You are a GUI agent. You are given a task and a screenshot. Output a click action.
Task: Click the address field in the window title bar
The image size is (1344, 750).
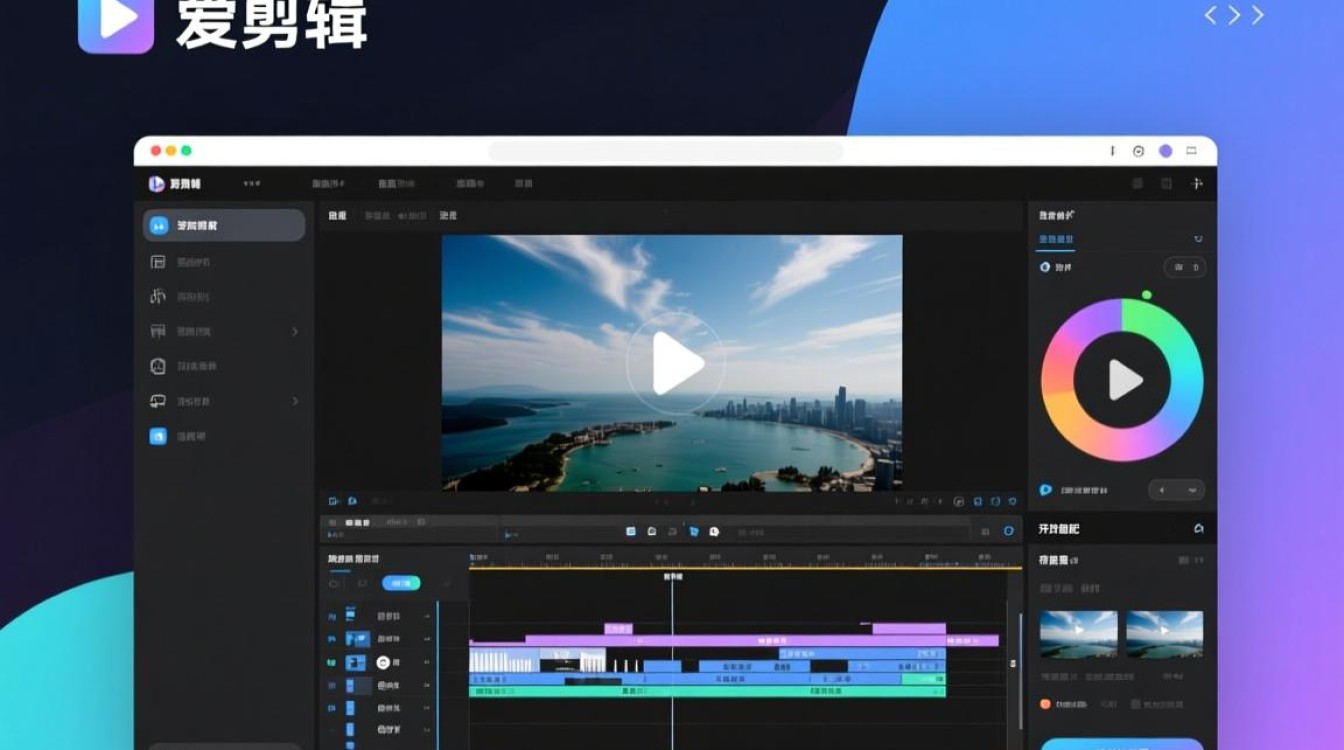point(665,151)
